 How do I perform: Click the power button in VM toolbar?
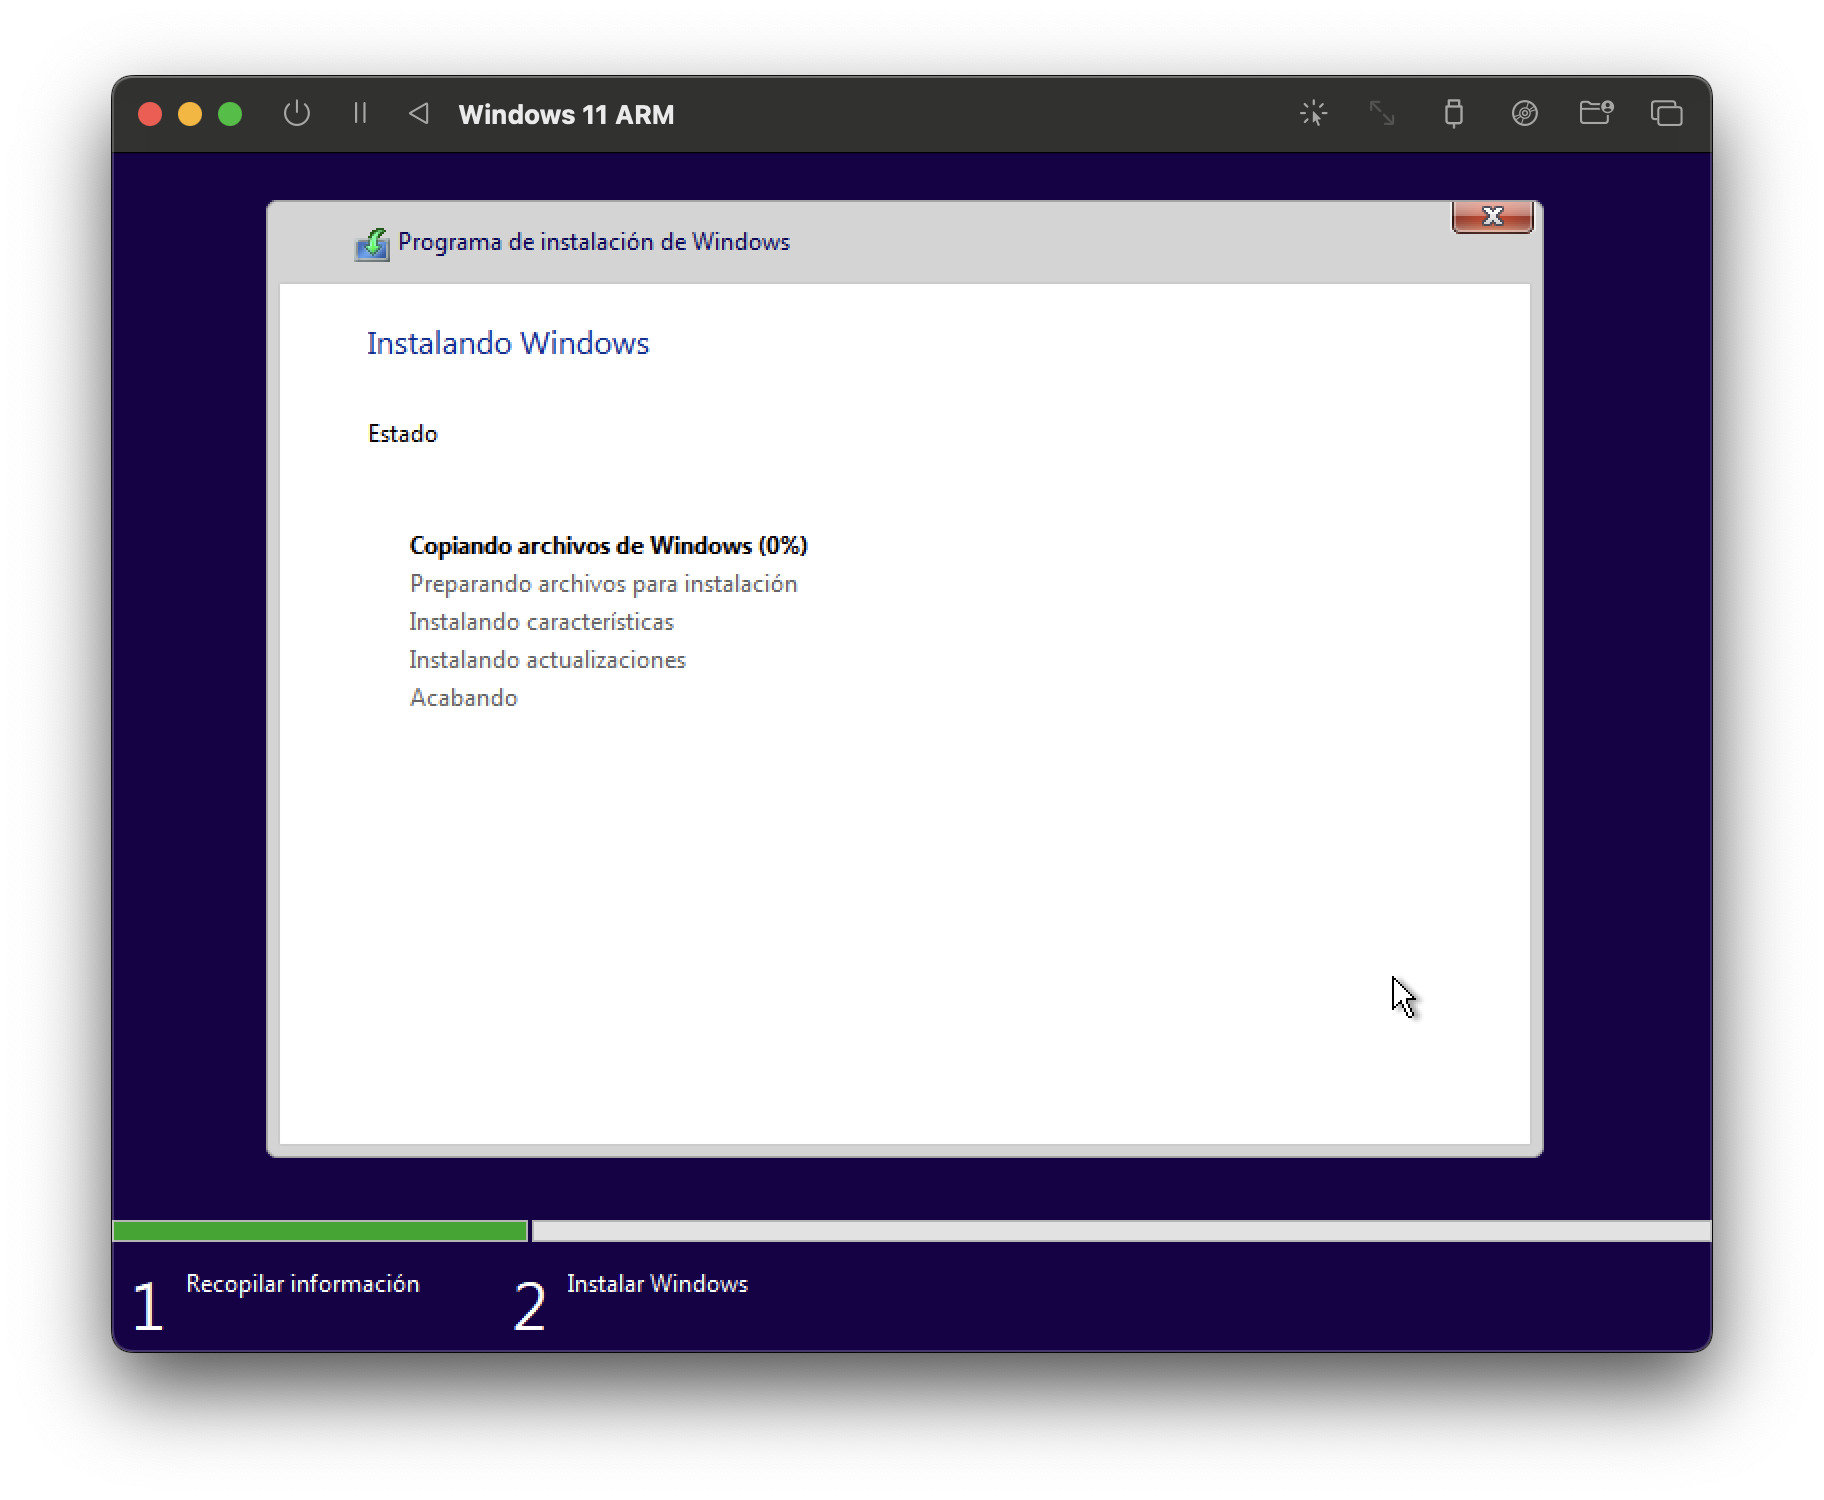click(296, 113)
